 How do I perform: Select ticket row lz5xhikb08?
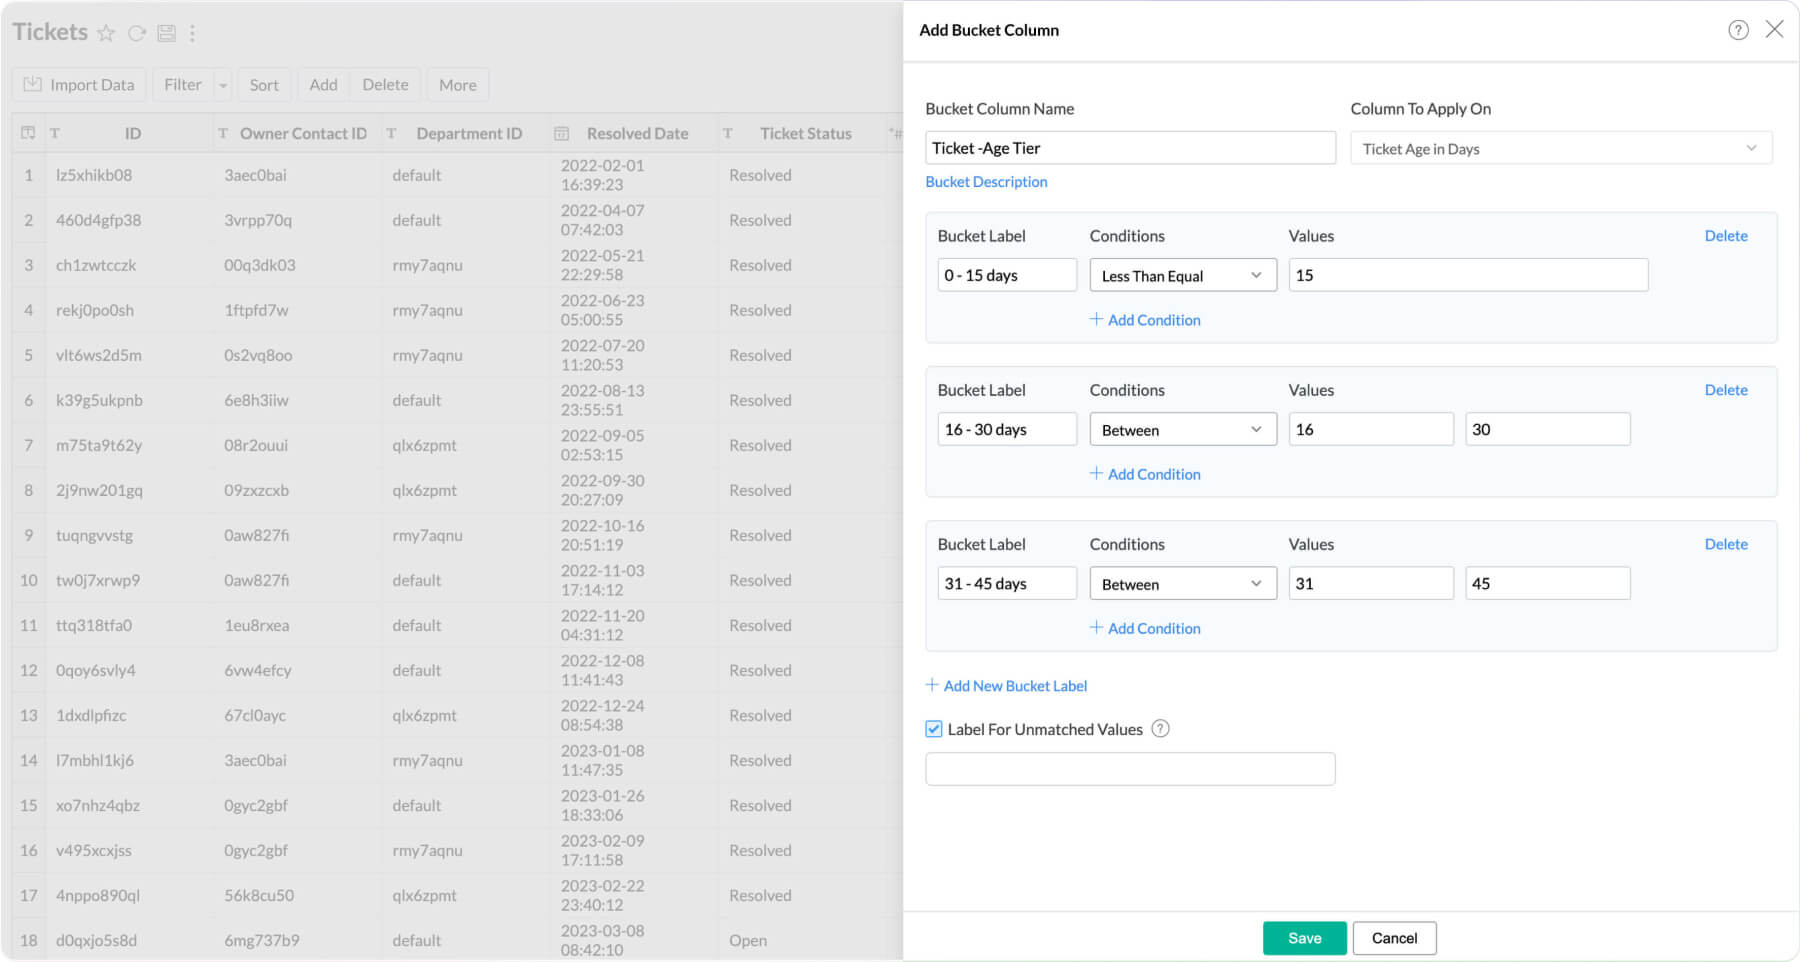click(x=94, y=175)
